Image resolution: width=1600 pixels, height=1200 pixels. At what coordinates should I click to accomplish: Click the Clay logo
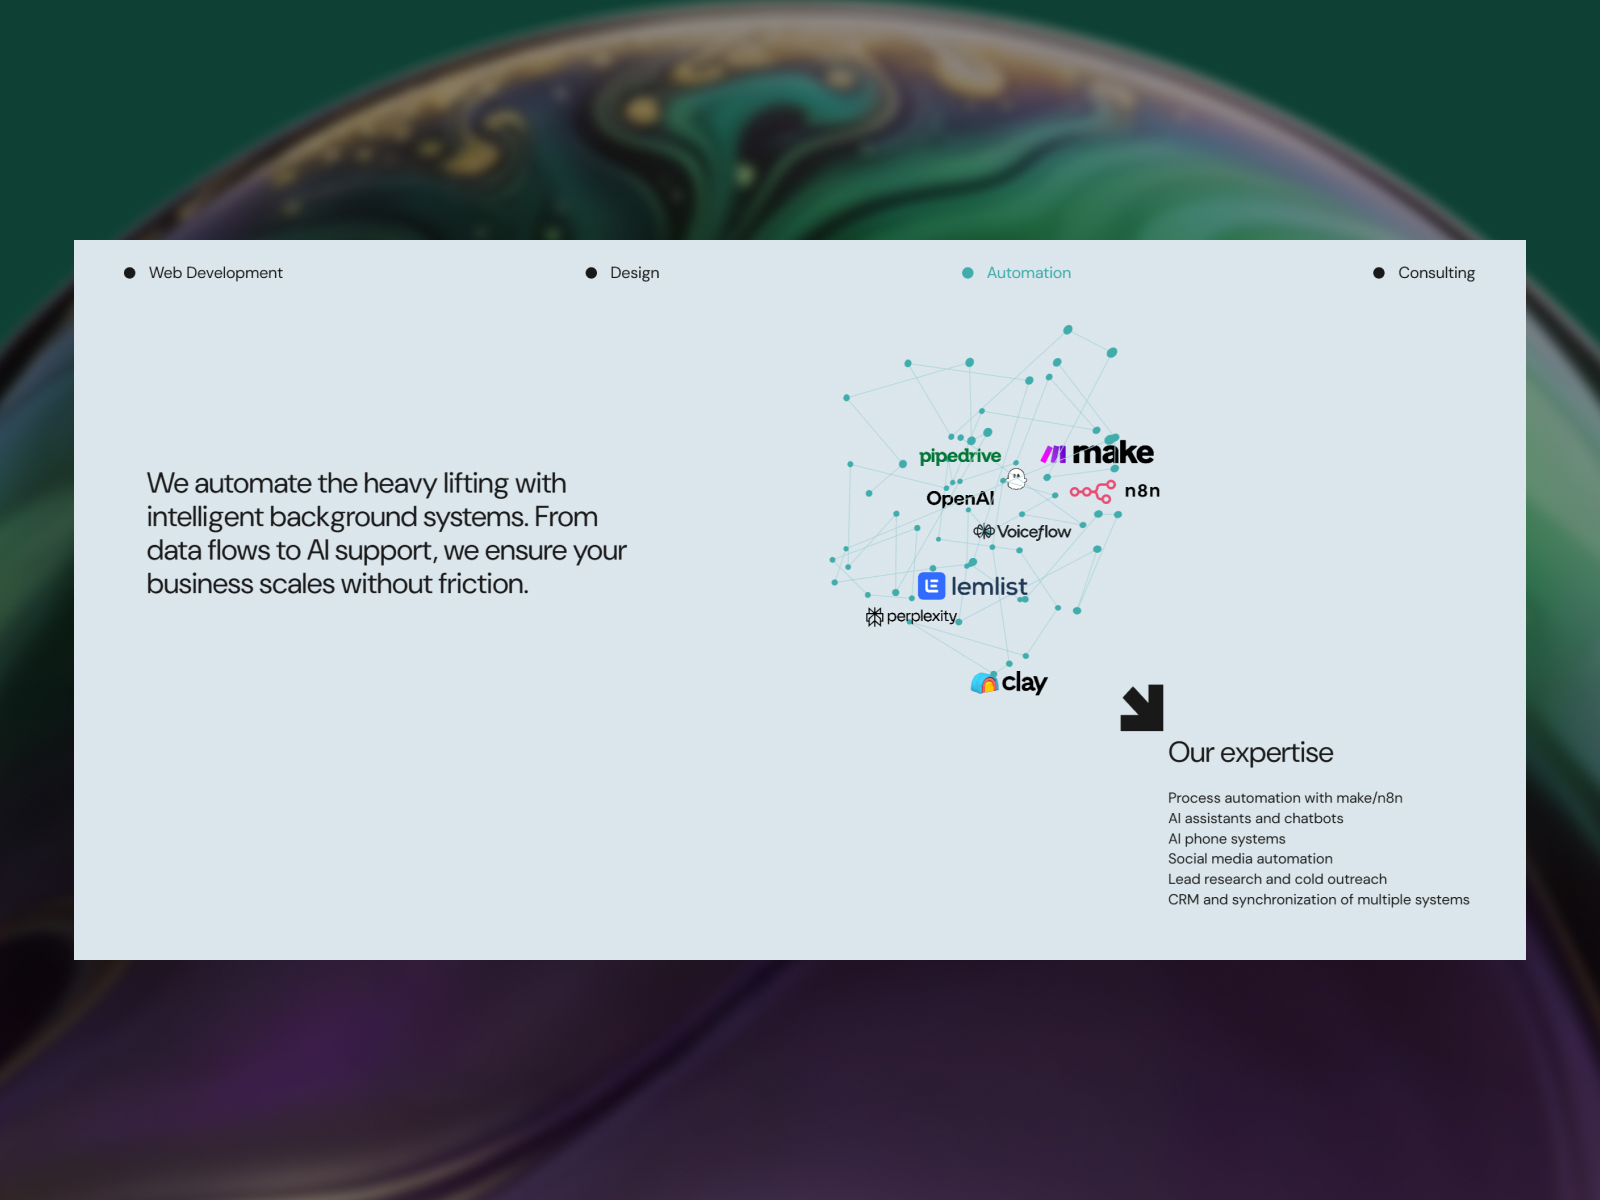pos(1008,682)
